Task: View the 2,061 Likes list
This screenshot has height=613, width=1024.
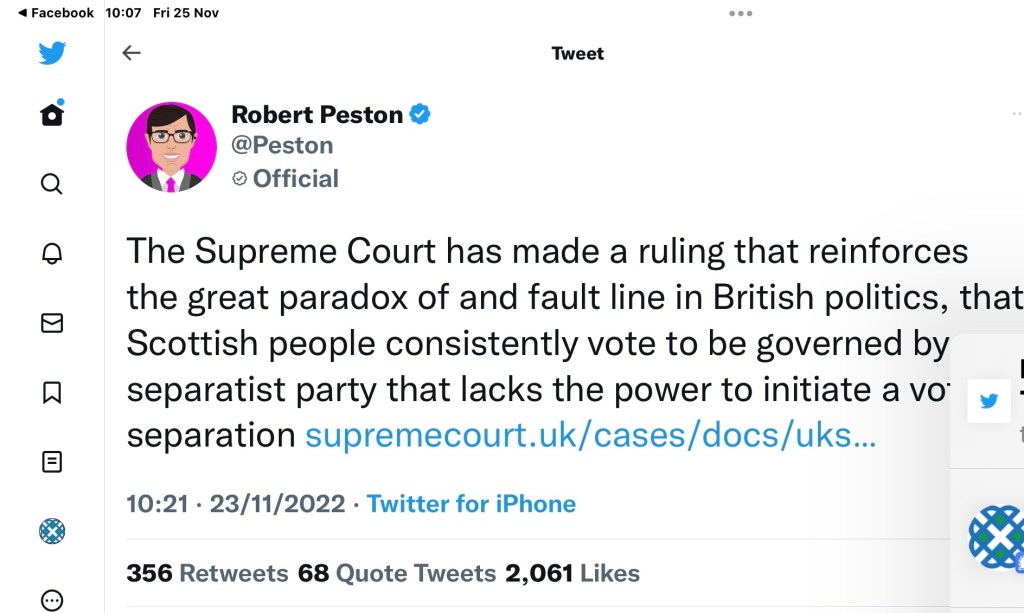Action: click(x=572, y=573)
